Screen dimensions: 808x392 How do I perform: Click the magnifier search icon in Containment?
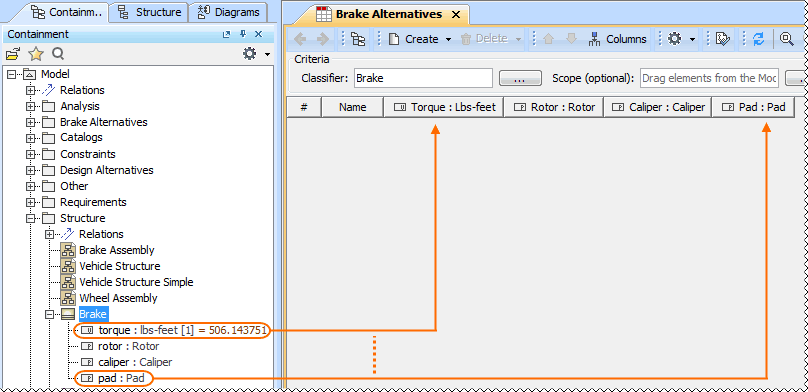pyautogui.click(x=58, y=54)
